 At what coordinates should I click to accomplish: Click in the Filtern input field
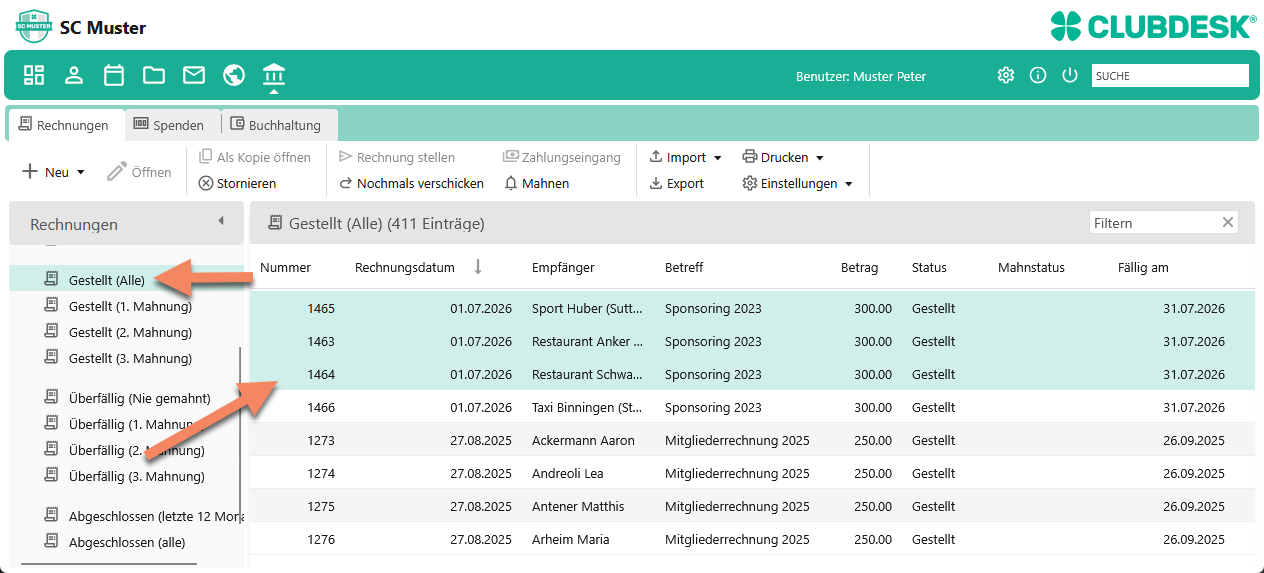[1155, 223]
